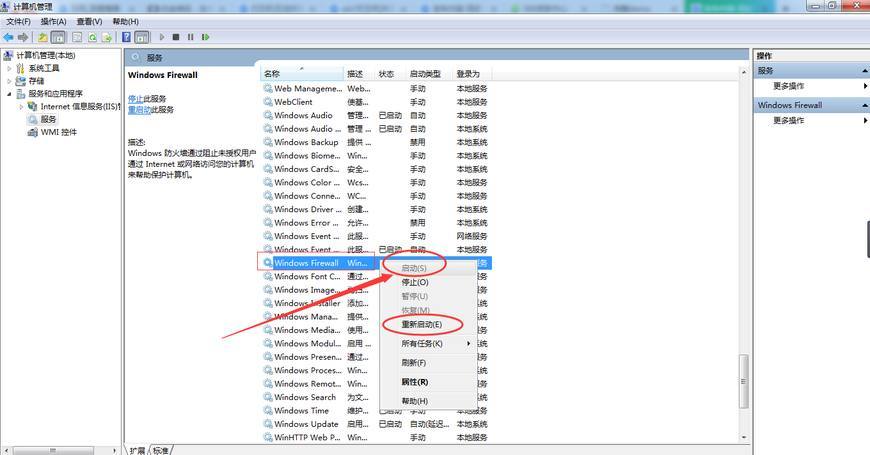Screen dimensions: 870x455
Task: Choose 帮助(H) in the context menu
Action: coord(428,401)
